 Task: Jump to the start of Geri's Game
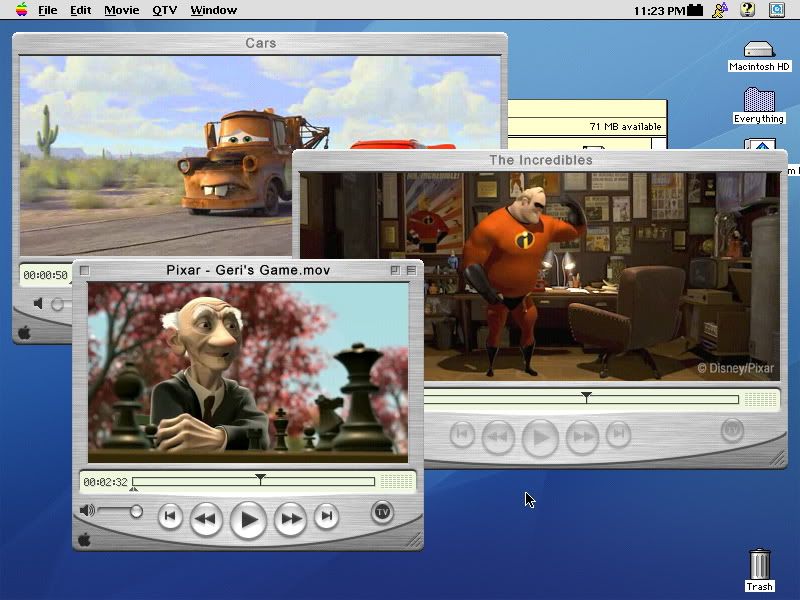point(170,516)
